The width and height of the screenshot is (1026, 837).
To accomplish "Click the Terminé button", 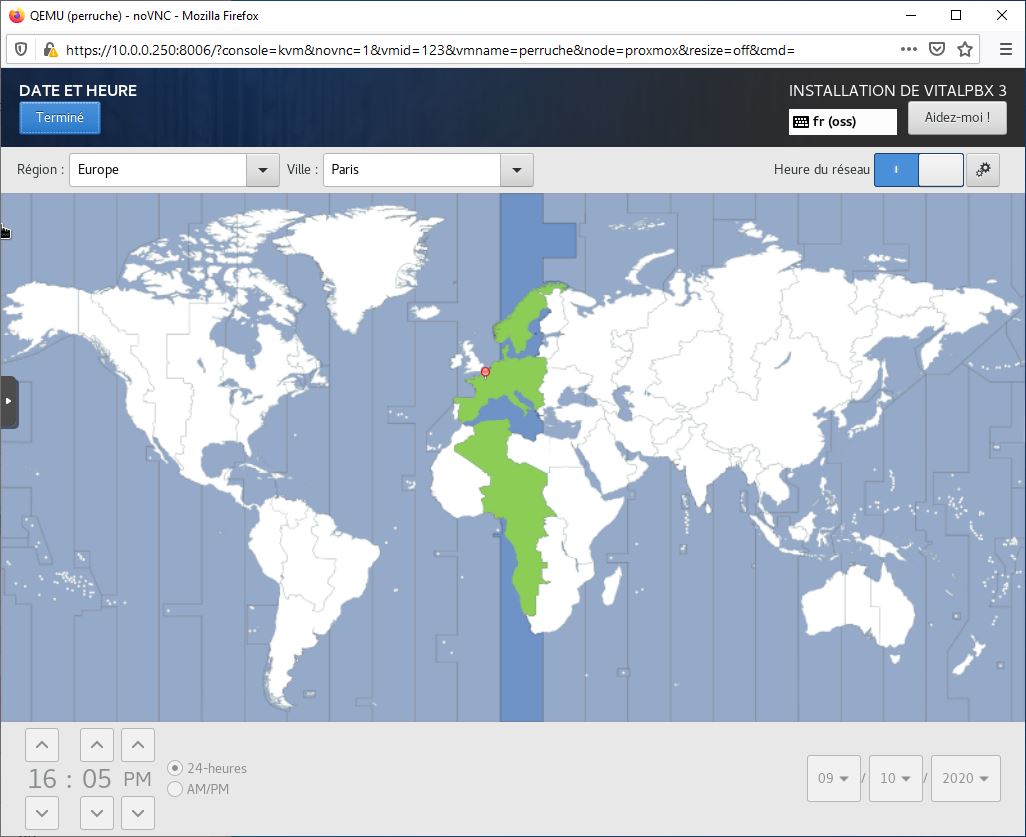I will [x=60, y=117].
